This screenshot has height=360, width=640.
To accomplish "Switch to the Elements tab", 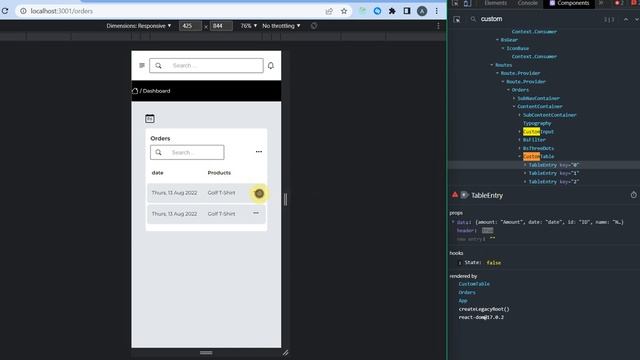I will coord(496,3).
